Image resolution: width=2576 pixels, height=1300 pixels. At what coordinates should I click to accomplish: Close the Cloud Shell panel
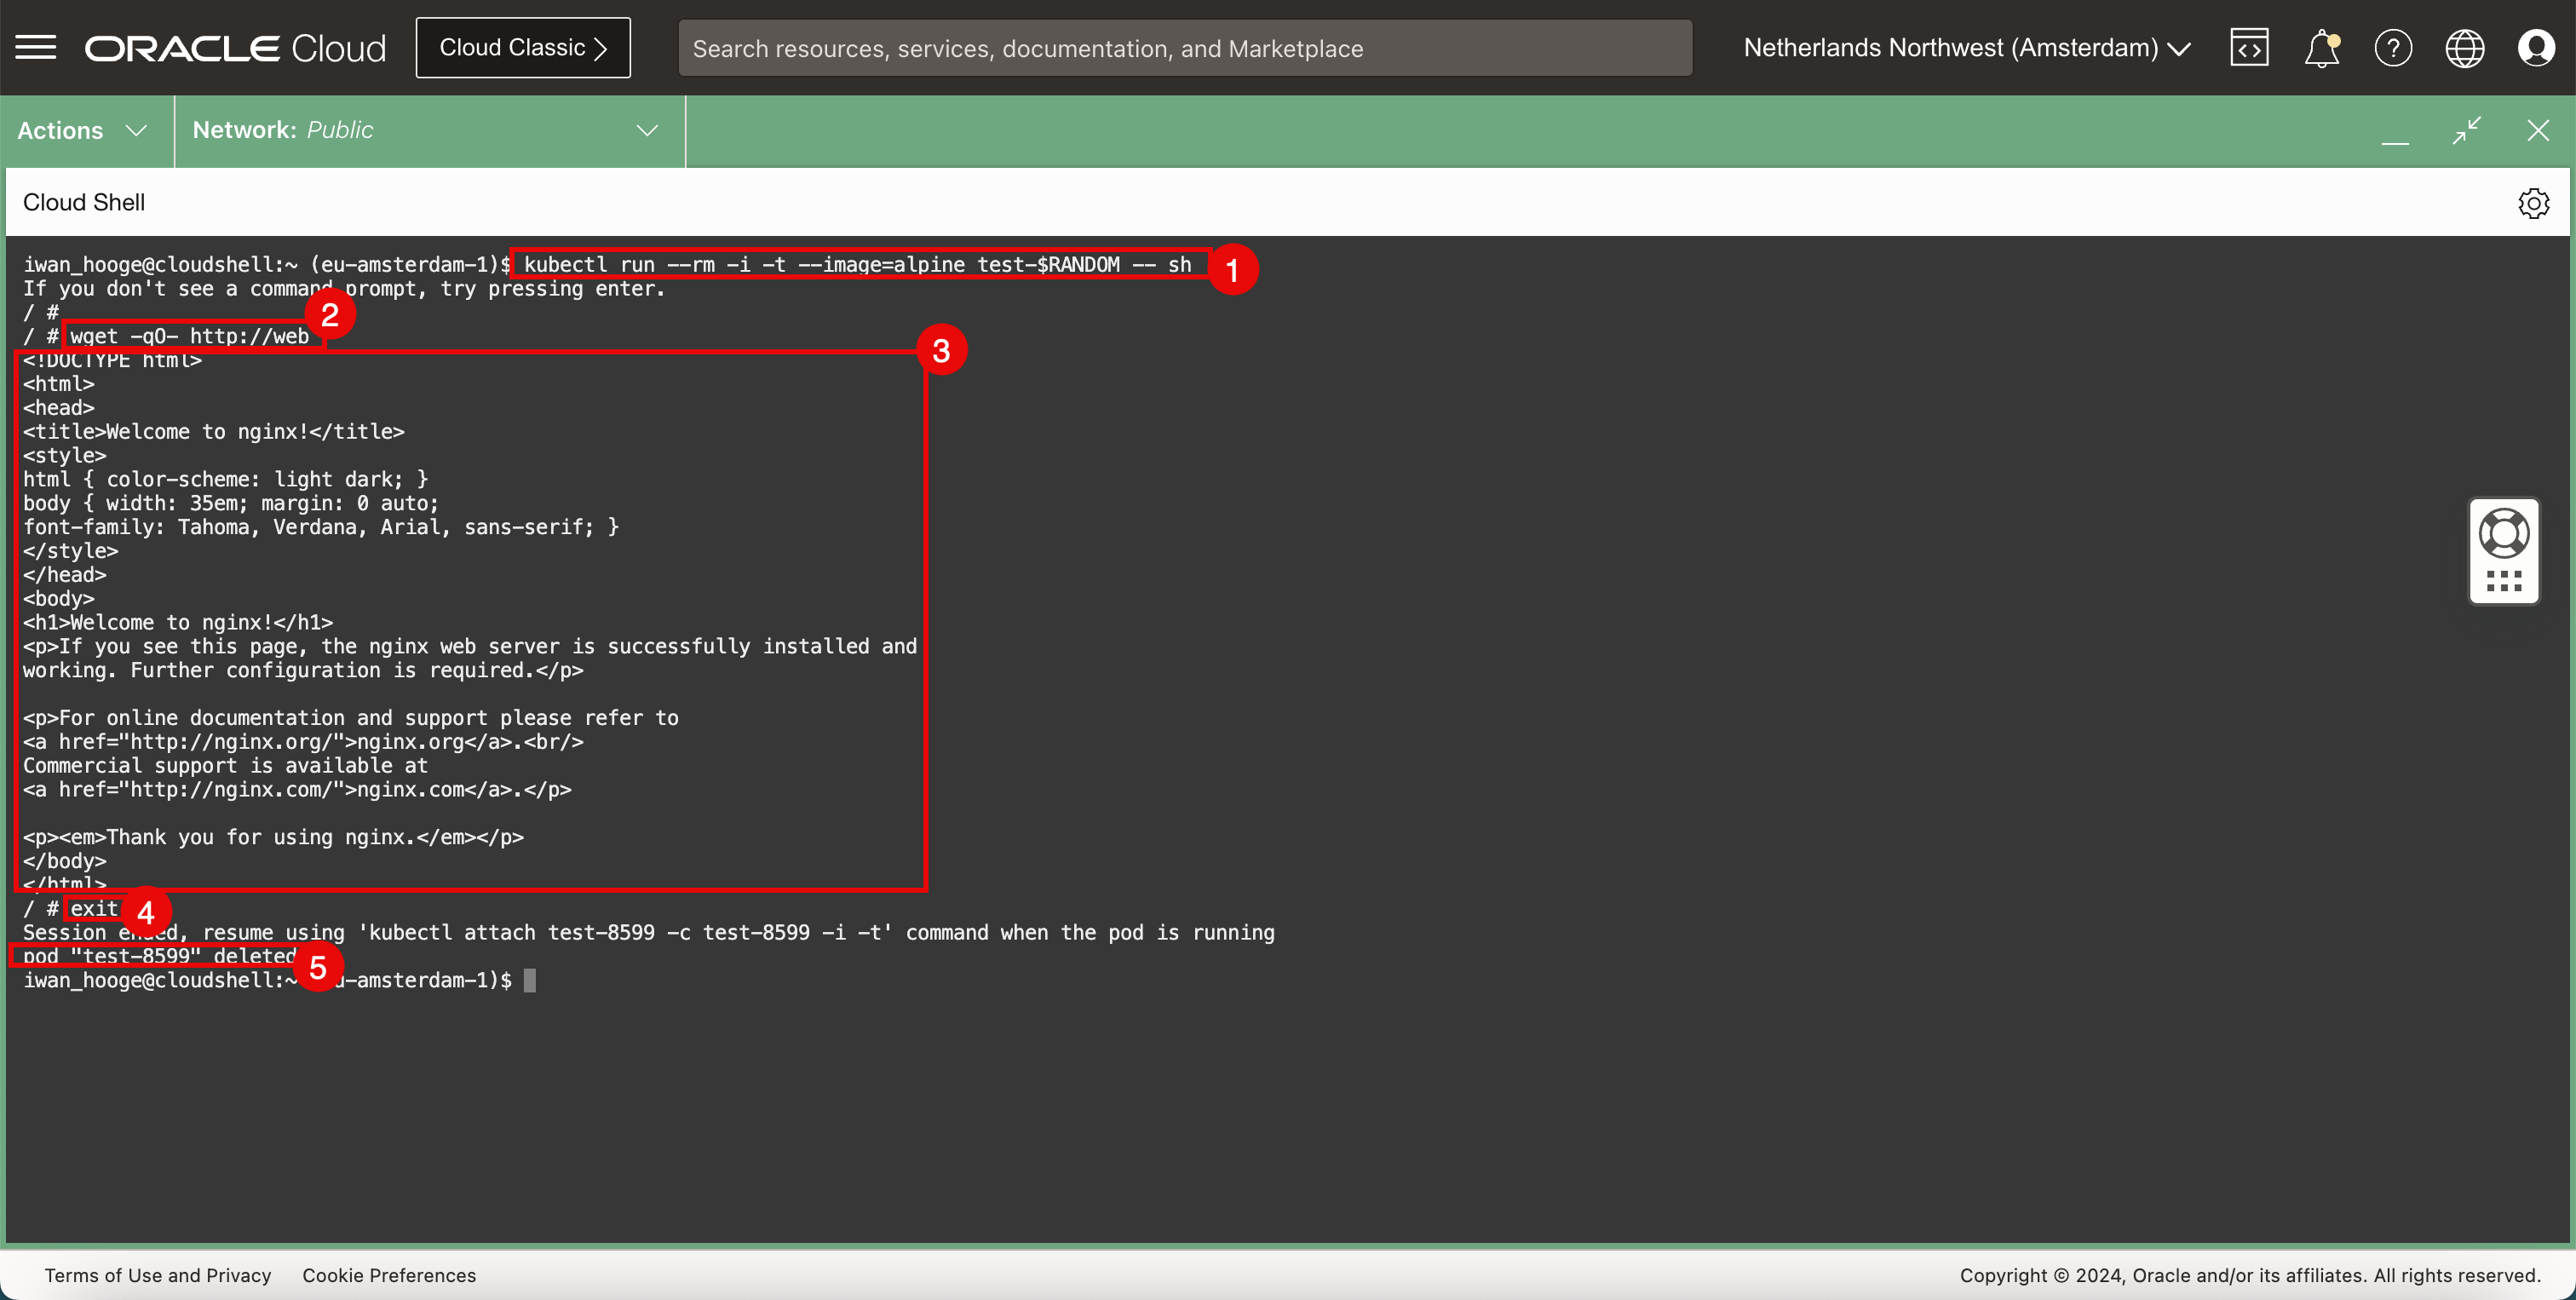coord(2538,130)
